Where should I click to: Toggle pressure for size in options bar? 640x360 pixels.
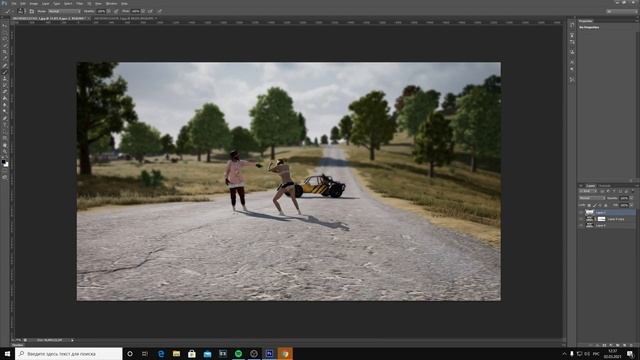point(160,11)
